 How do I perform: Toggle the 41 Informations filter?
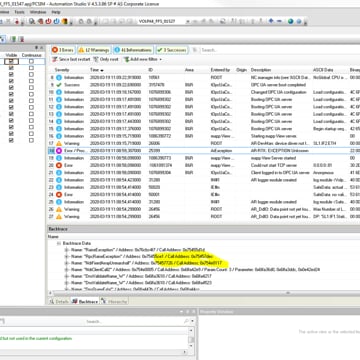point(133,50)
